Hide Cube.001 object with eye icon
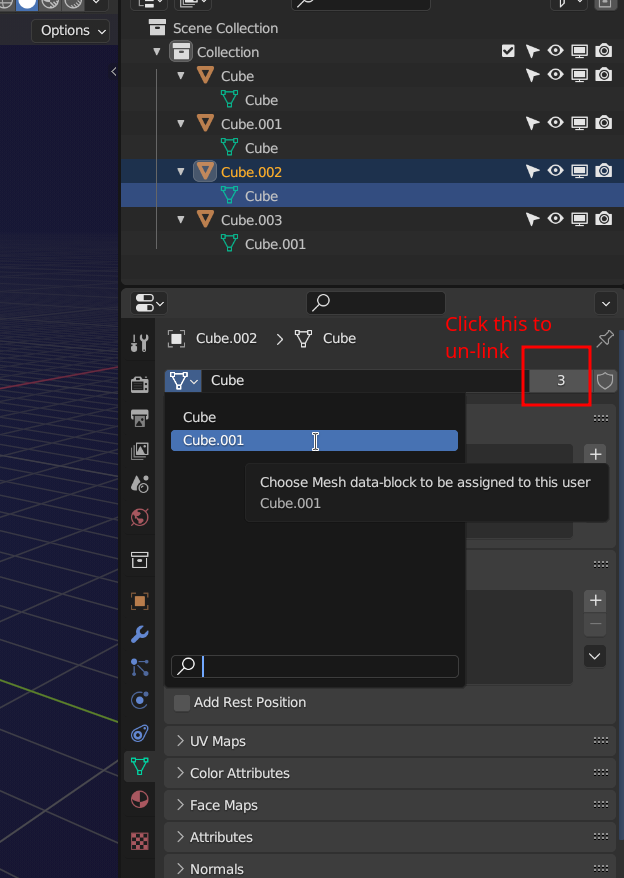 (555, 123)
